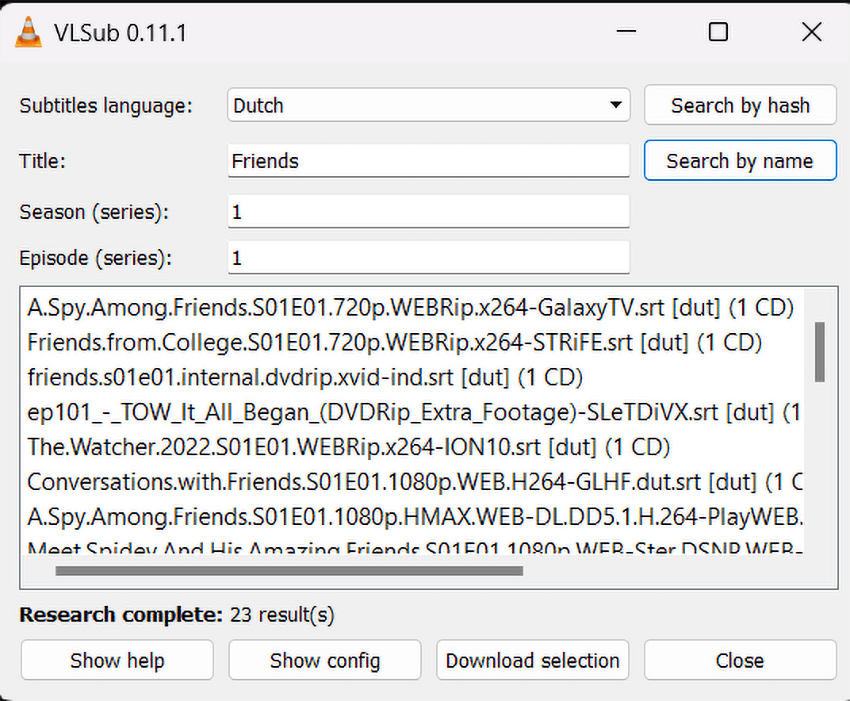The image size is (850, 701).
Task: Click the vertical scrollbar of results list
Action: click(820, 352)
